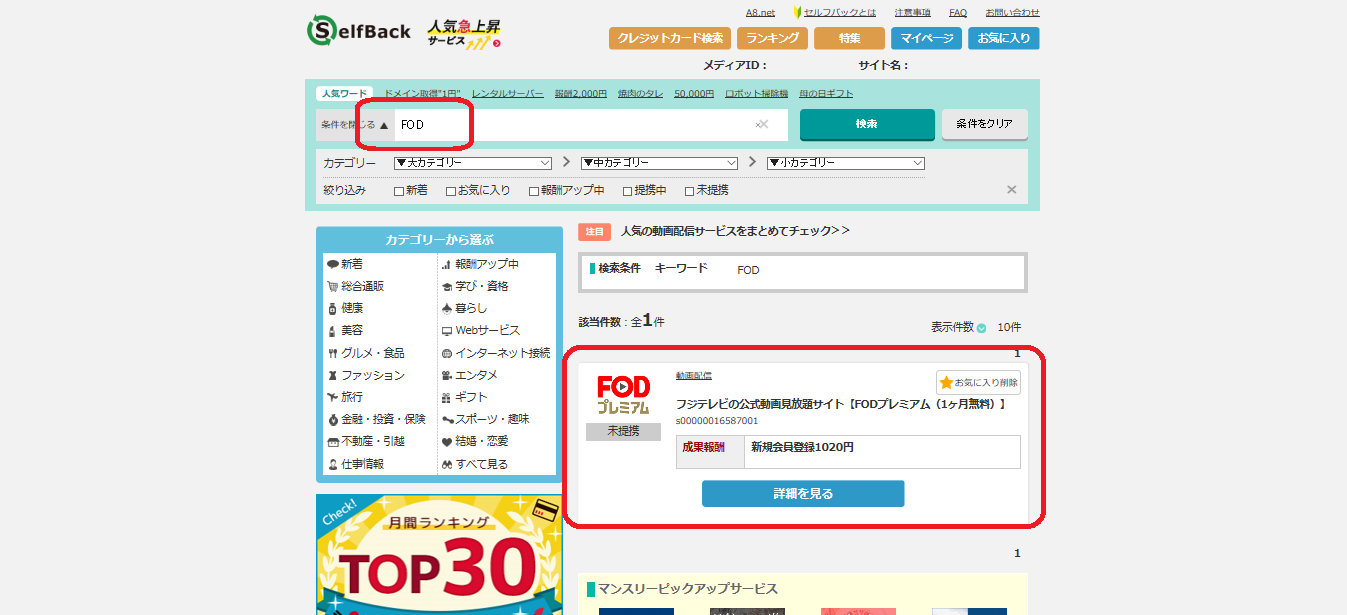Click the popular word ロボット掃除機

pyautogui.click(x=756, y=93)
